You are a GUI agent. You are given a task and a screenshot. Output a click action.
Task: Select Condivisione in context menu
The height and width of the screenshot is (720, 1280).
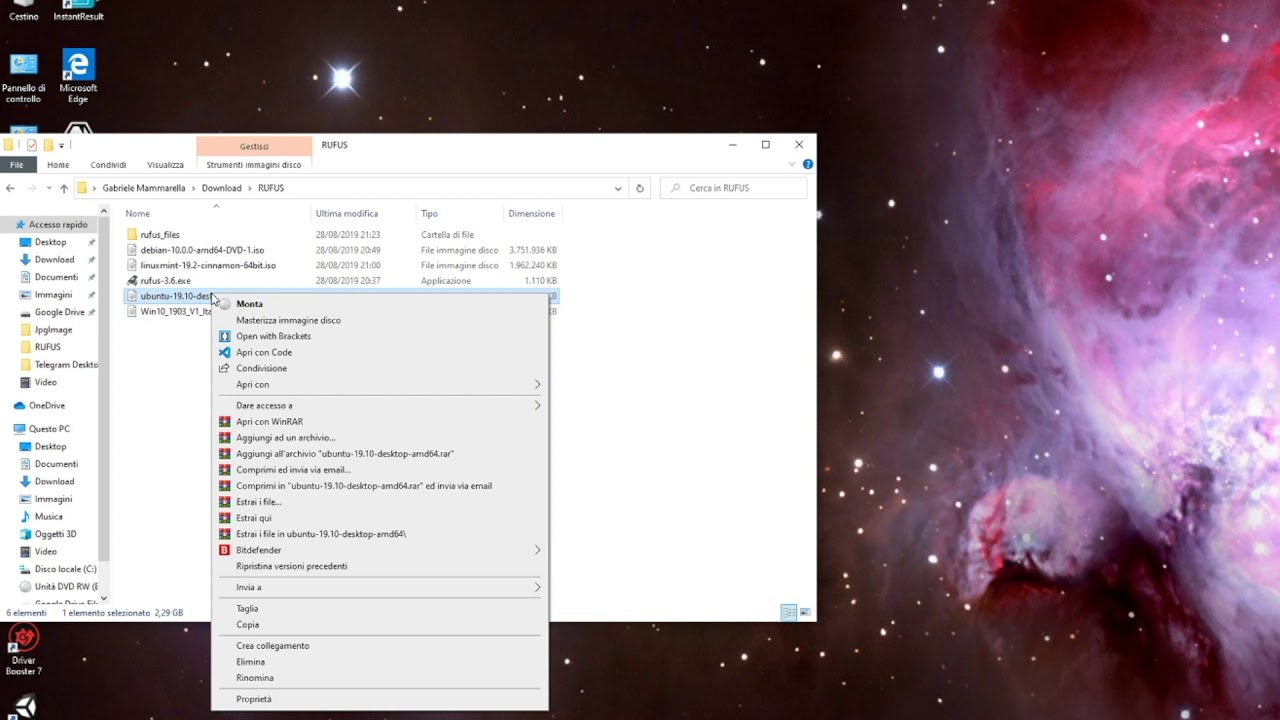tap(261, 368)
